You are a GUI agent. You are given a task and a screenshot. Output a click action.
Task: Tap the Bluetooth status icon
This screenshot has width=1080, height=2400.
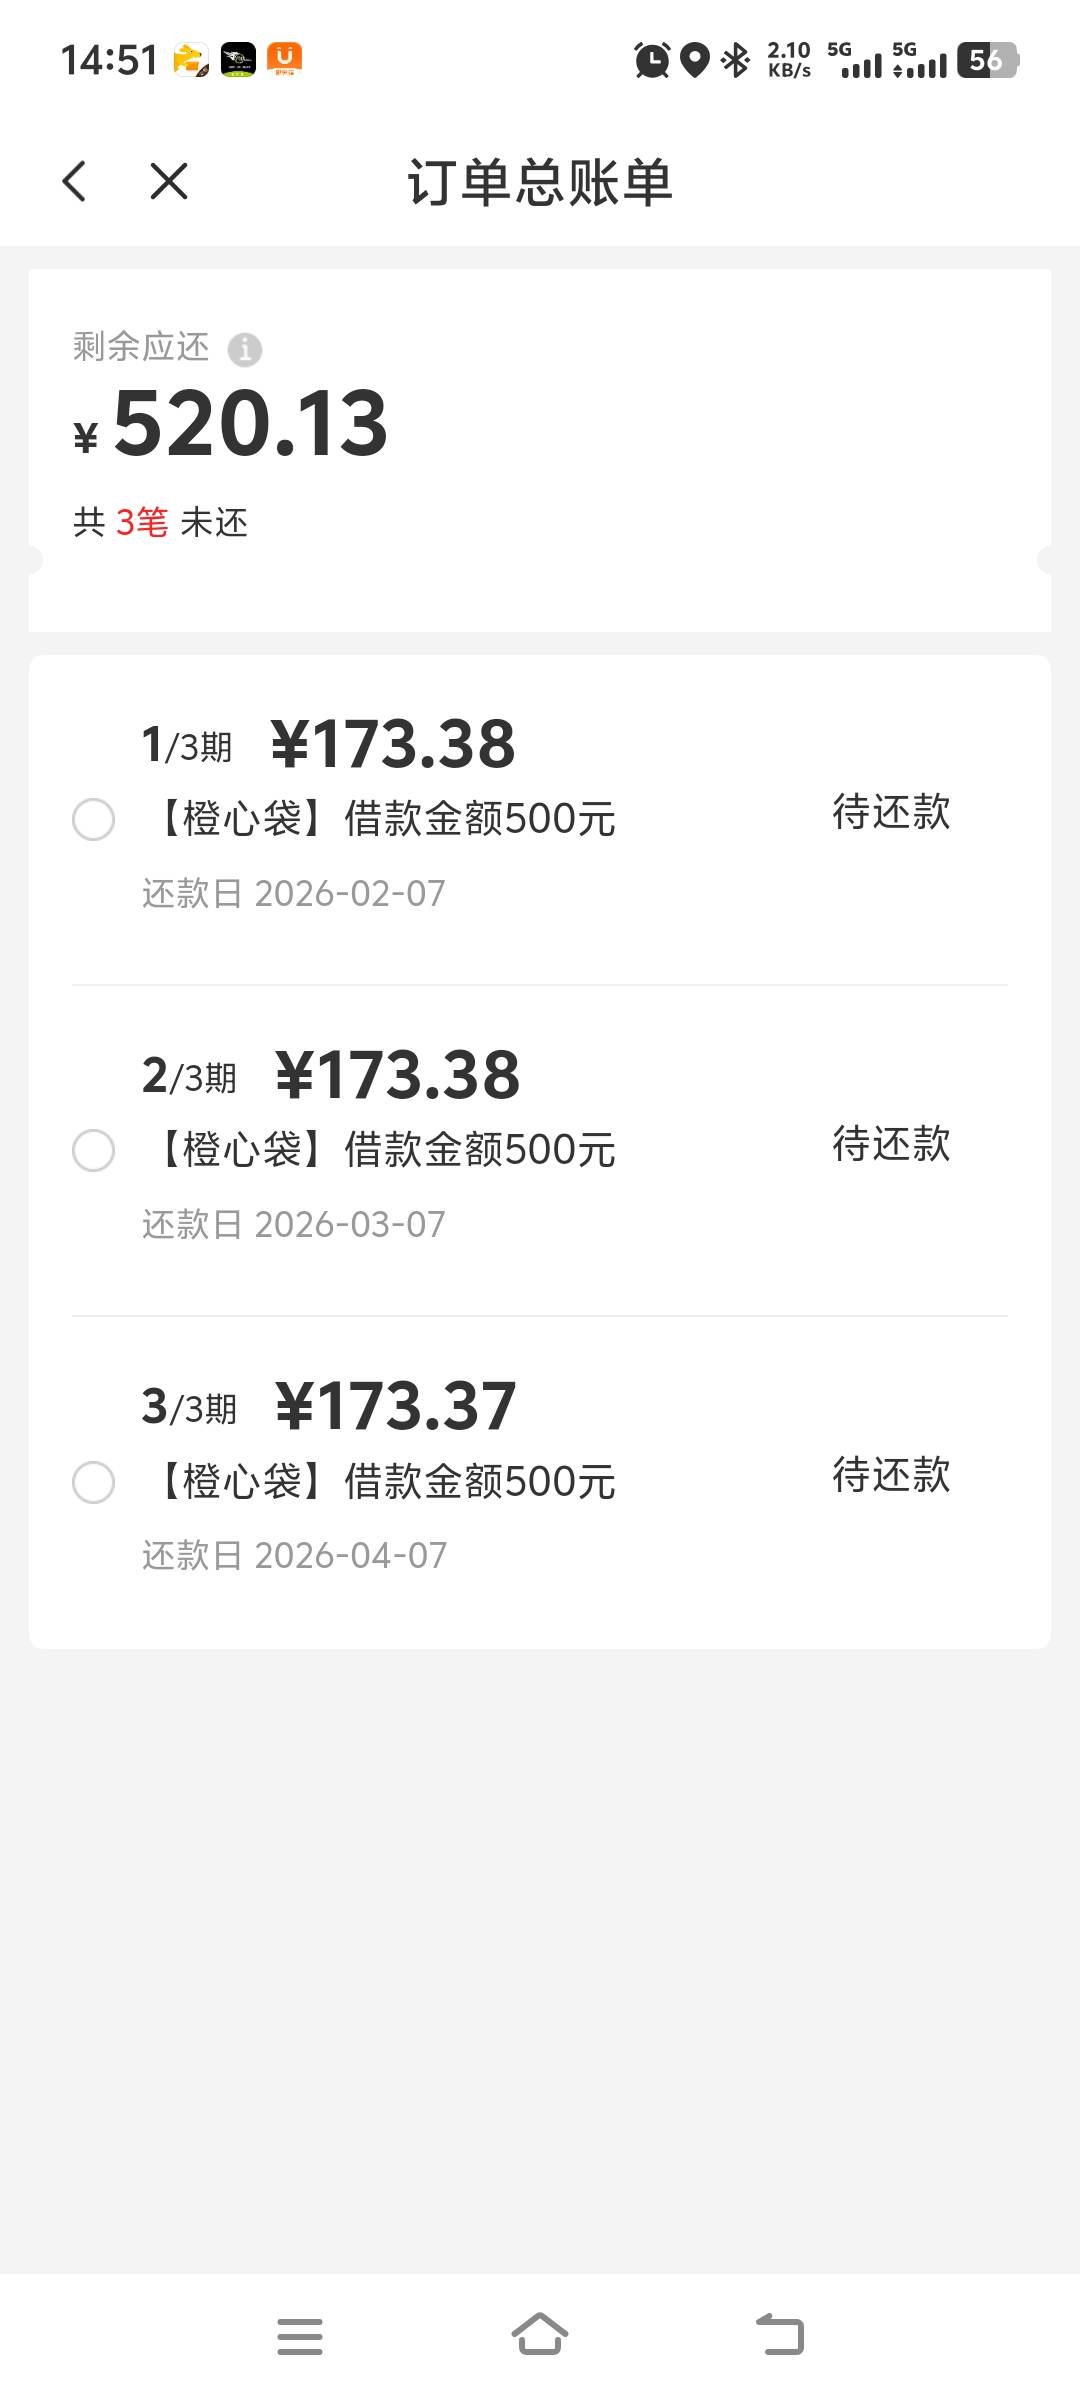(x=736, y=60)
